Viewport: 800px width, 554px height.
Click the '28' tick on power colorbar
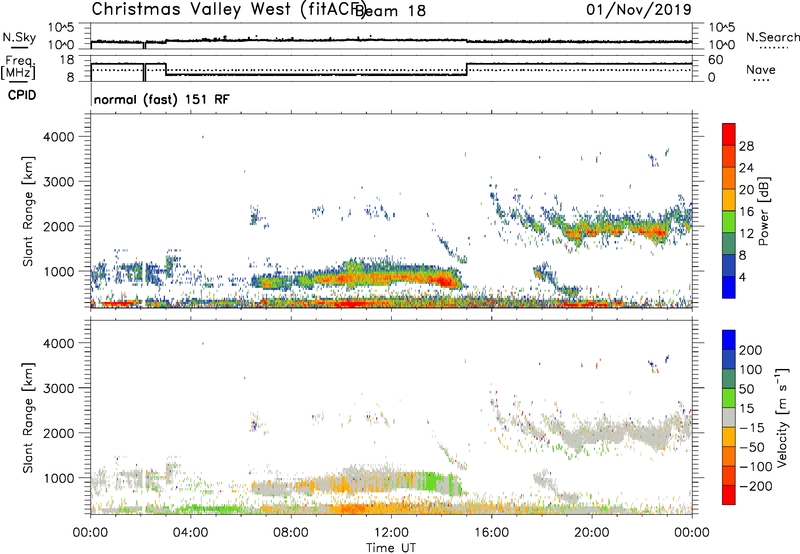(x=746, y=146)
